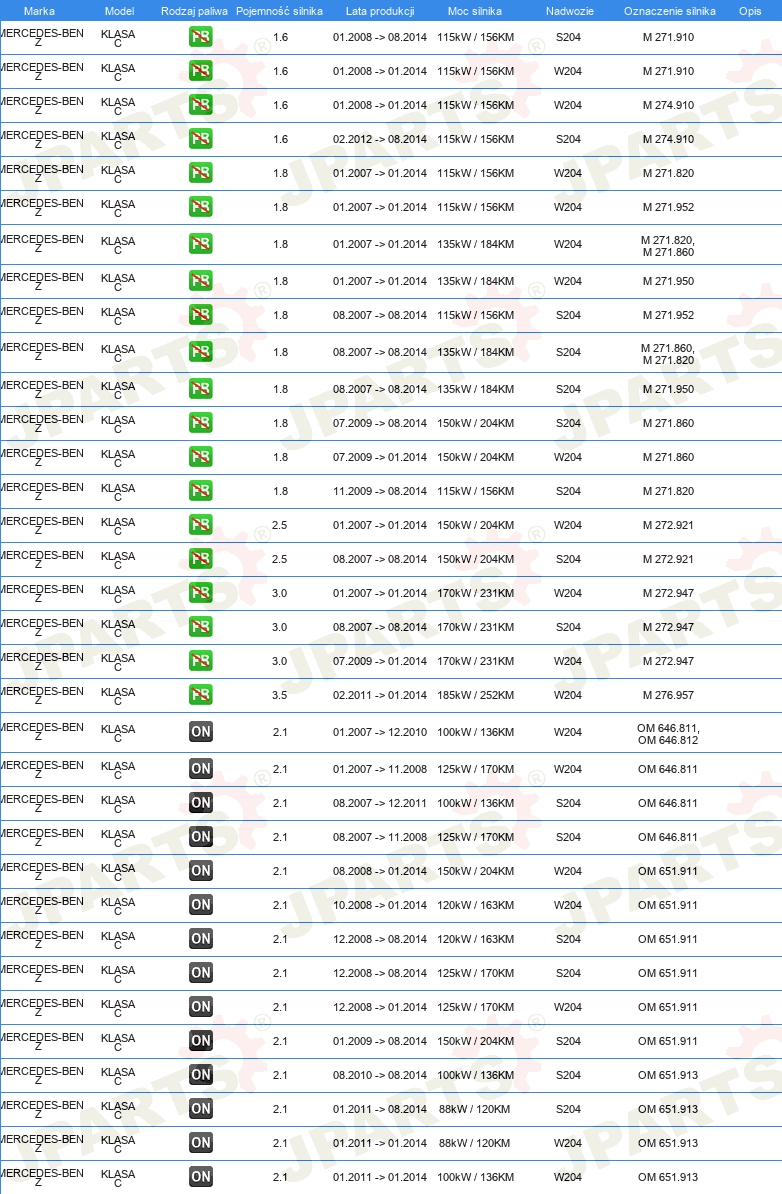Click PB fuel icon in W204 M 274.910 row

click(x=200, y=105)
